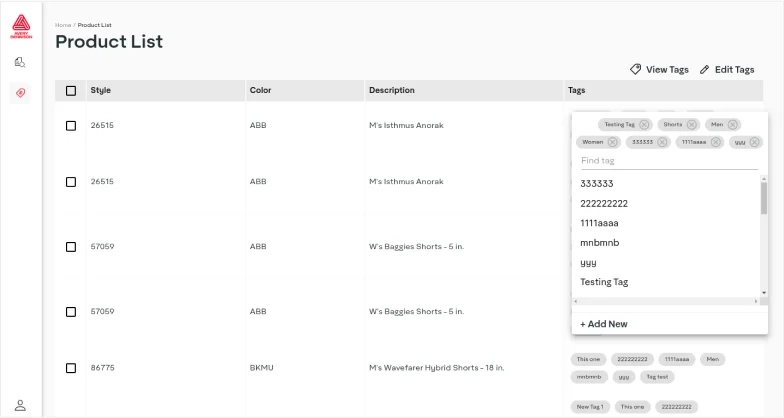This screenshot has height=418, width=784.
Task: Click Edit Tags button
Action: (727, 70)
